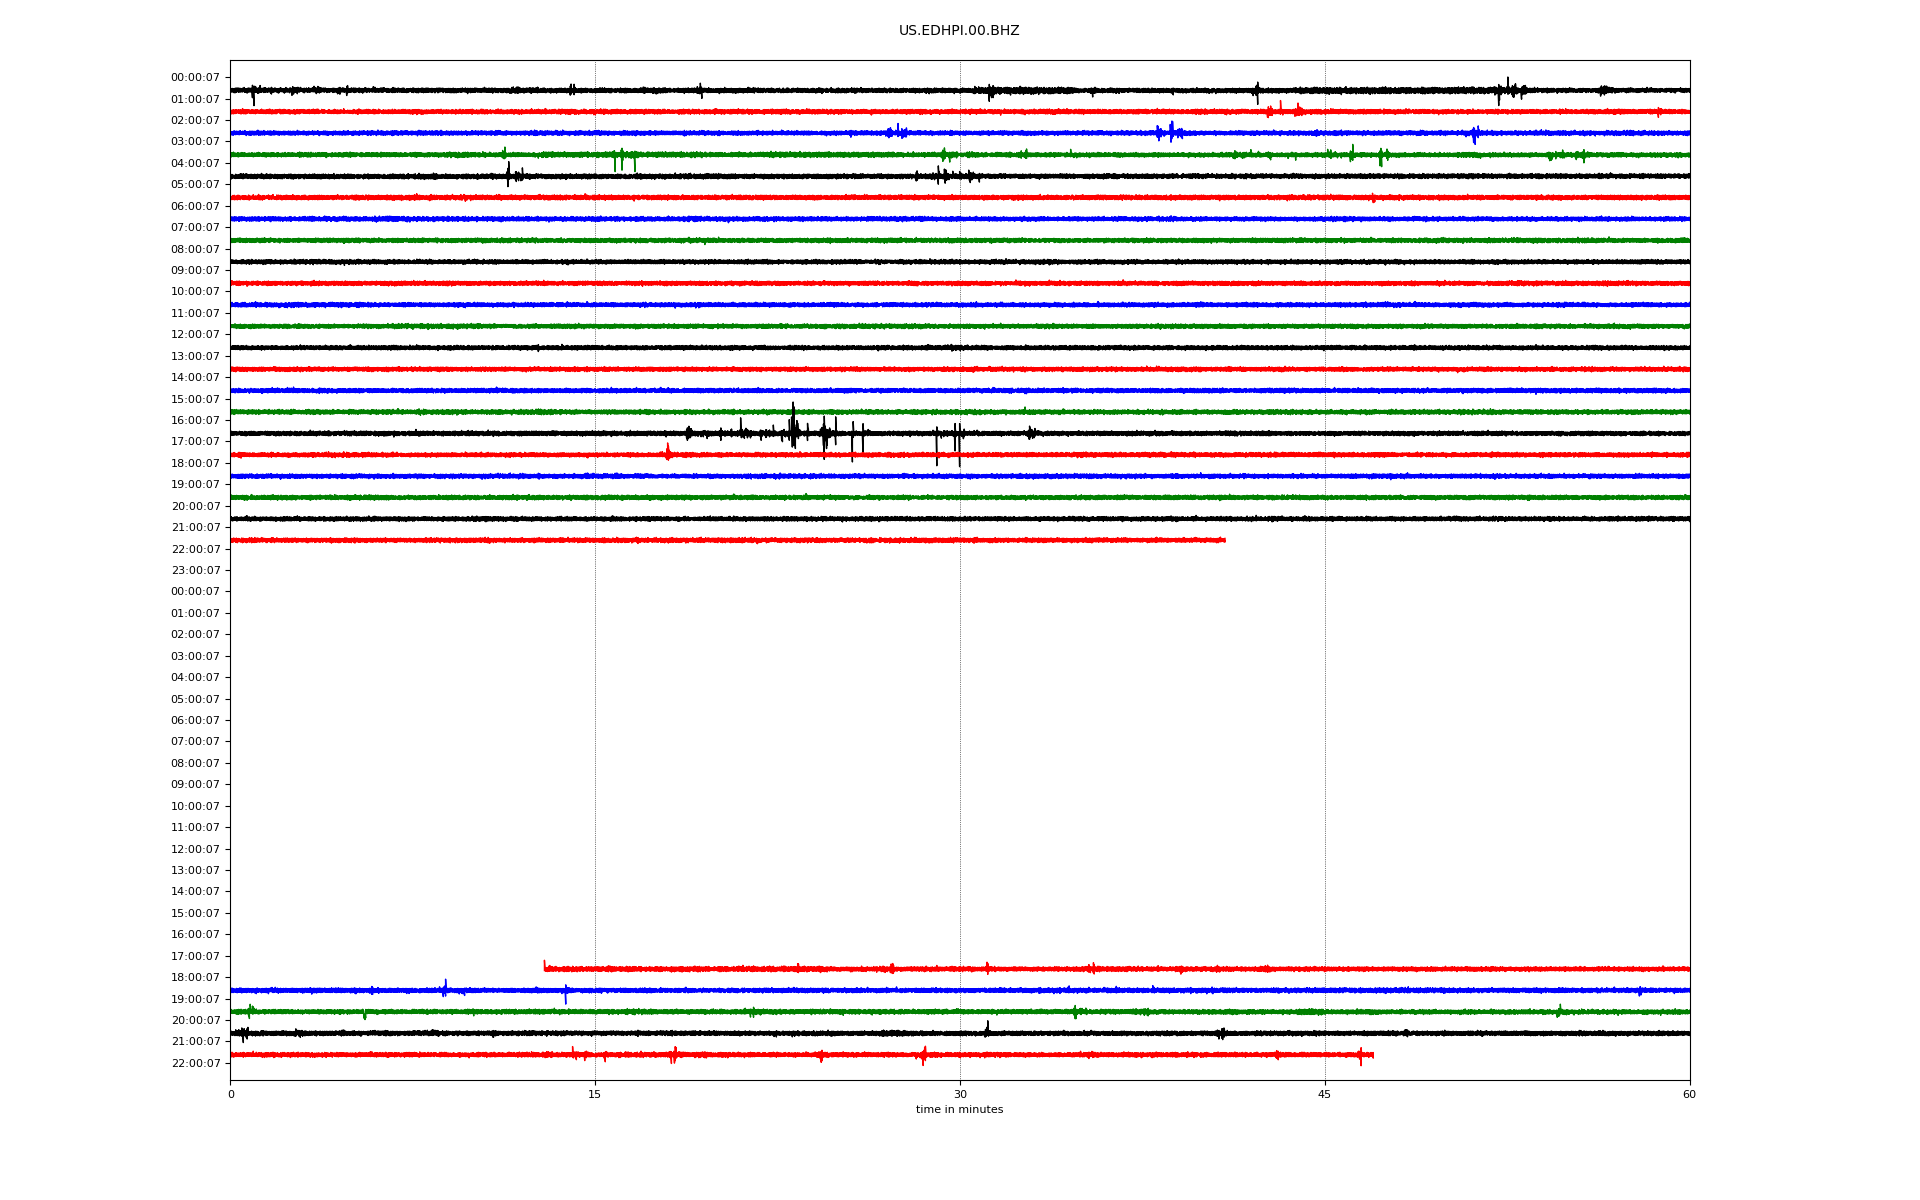Screen dimensions: 1920x1200
Task: Click the green triple spikes near minute 16
Action: [x=624, y=160]
